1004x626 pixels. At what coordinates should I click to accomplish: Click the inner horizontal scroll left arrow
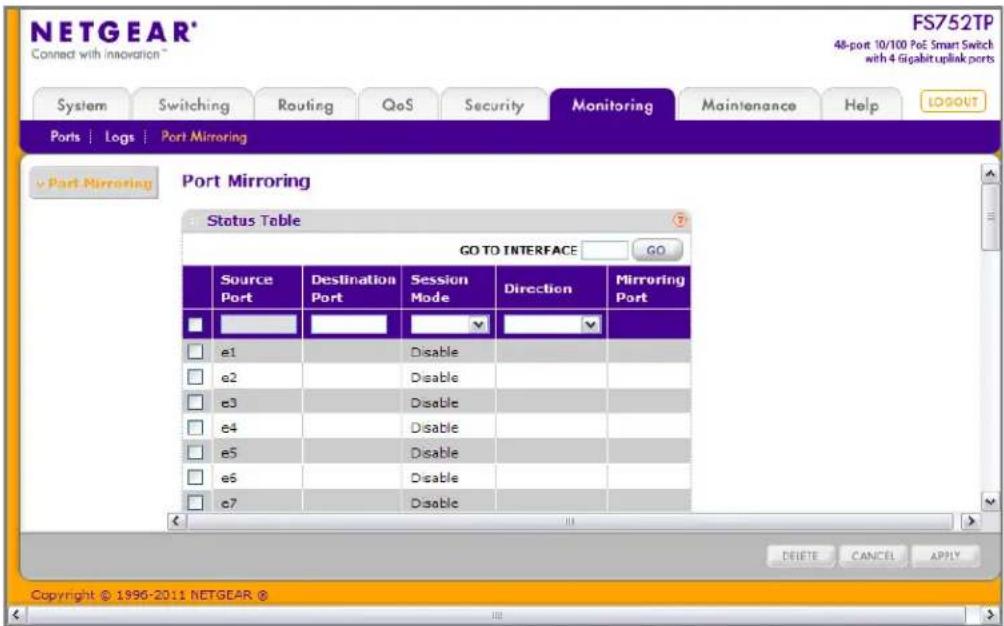coord(176,521)
